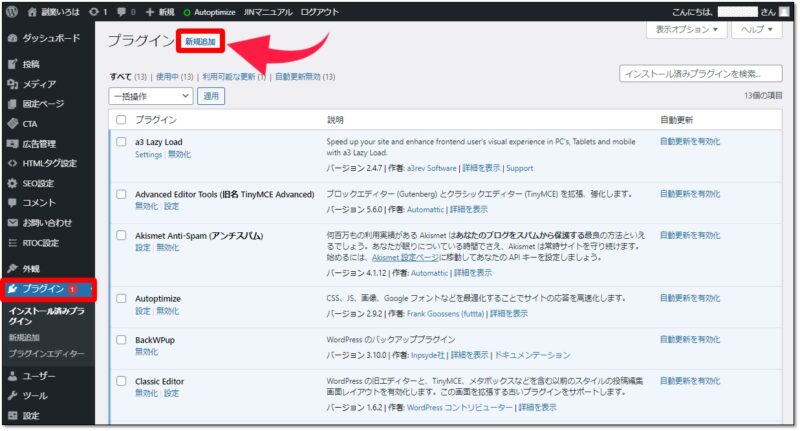The width and height of the screenshot is (800, 431).
Task: Expand the 表示オプション screen options
Action: coord(686,30)
